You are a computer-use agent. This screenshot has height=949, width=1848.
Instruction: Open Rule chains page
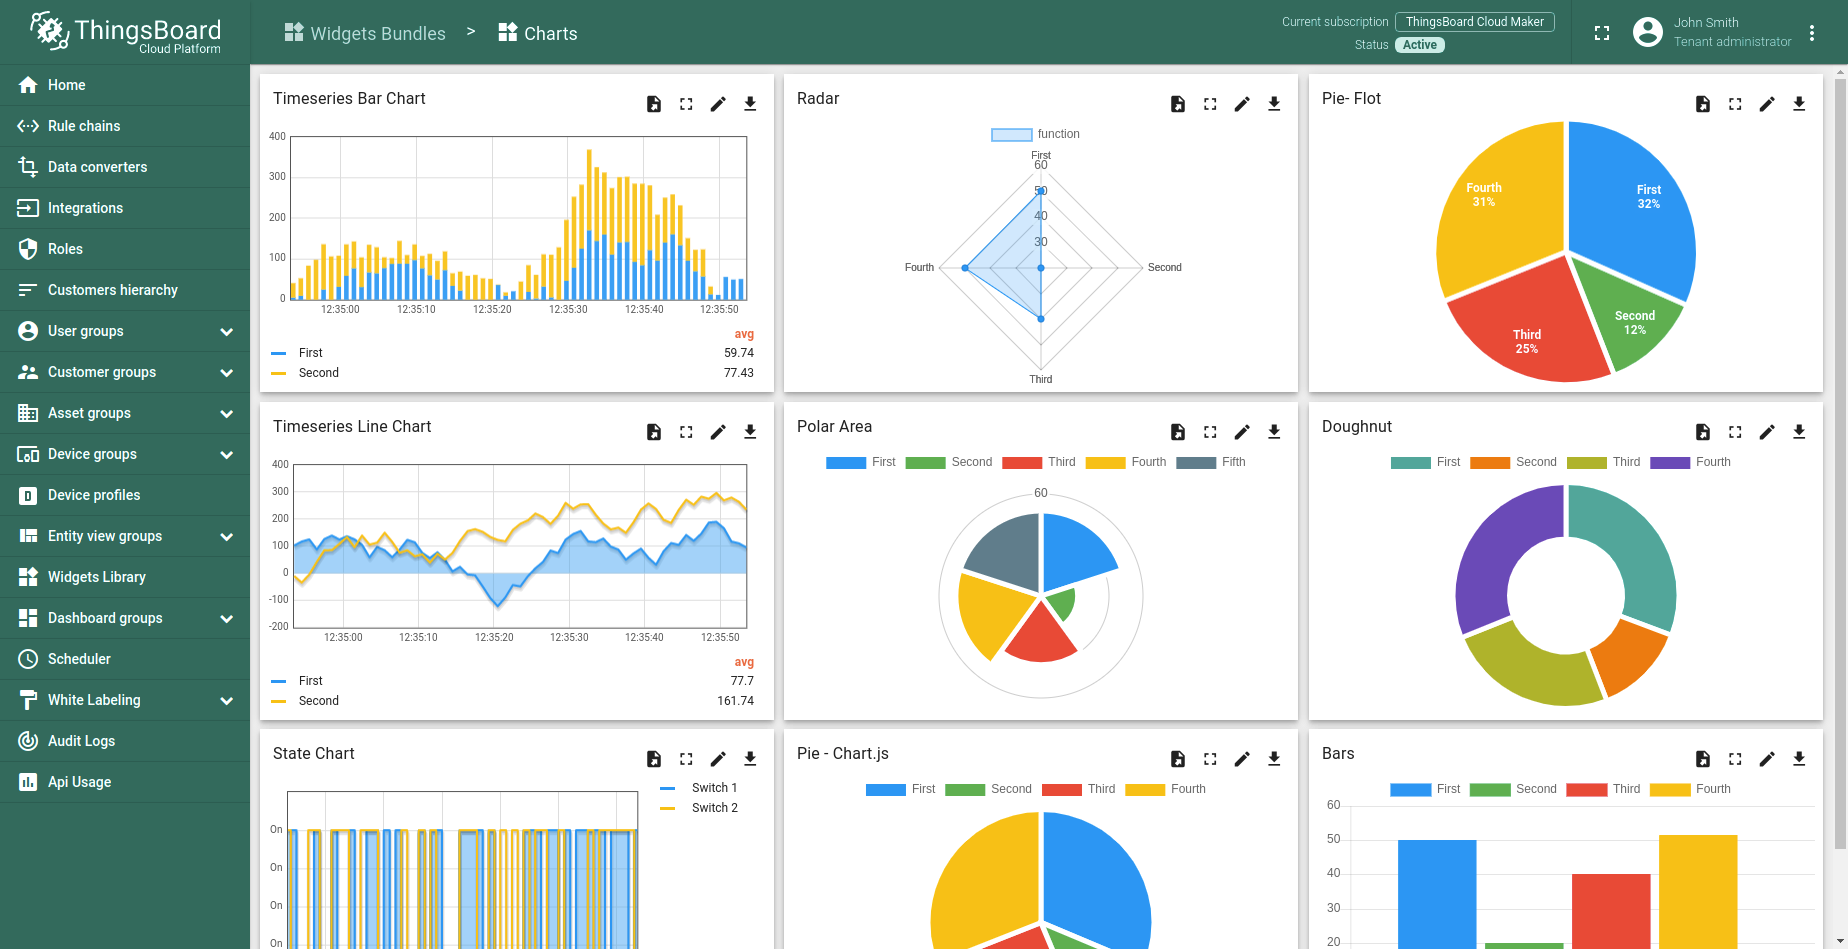125,126
